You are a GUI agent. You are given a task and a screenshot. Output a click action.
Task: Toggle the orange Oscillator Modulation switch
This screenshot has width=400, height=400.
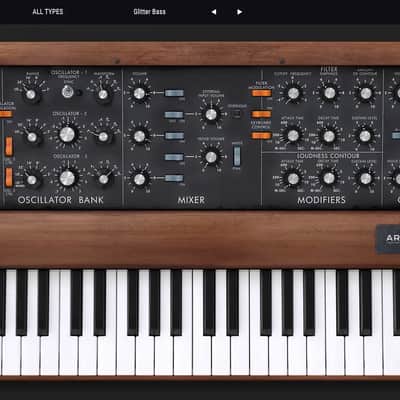click(x=6, y=114)
